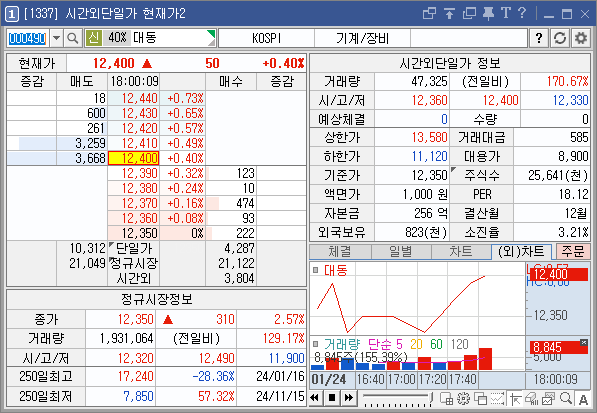Click the small square beside 거래량 legend

click(x=315, y=344)
